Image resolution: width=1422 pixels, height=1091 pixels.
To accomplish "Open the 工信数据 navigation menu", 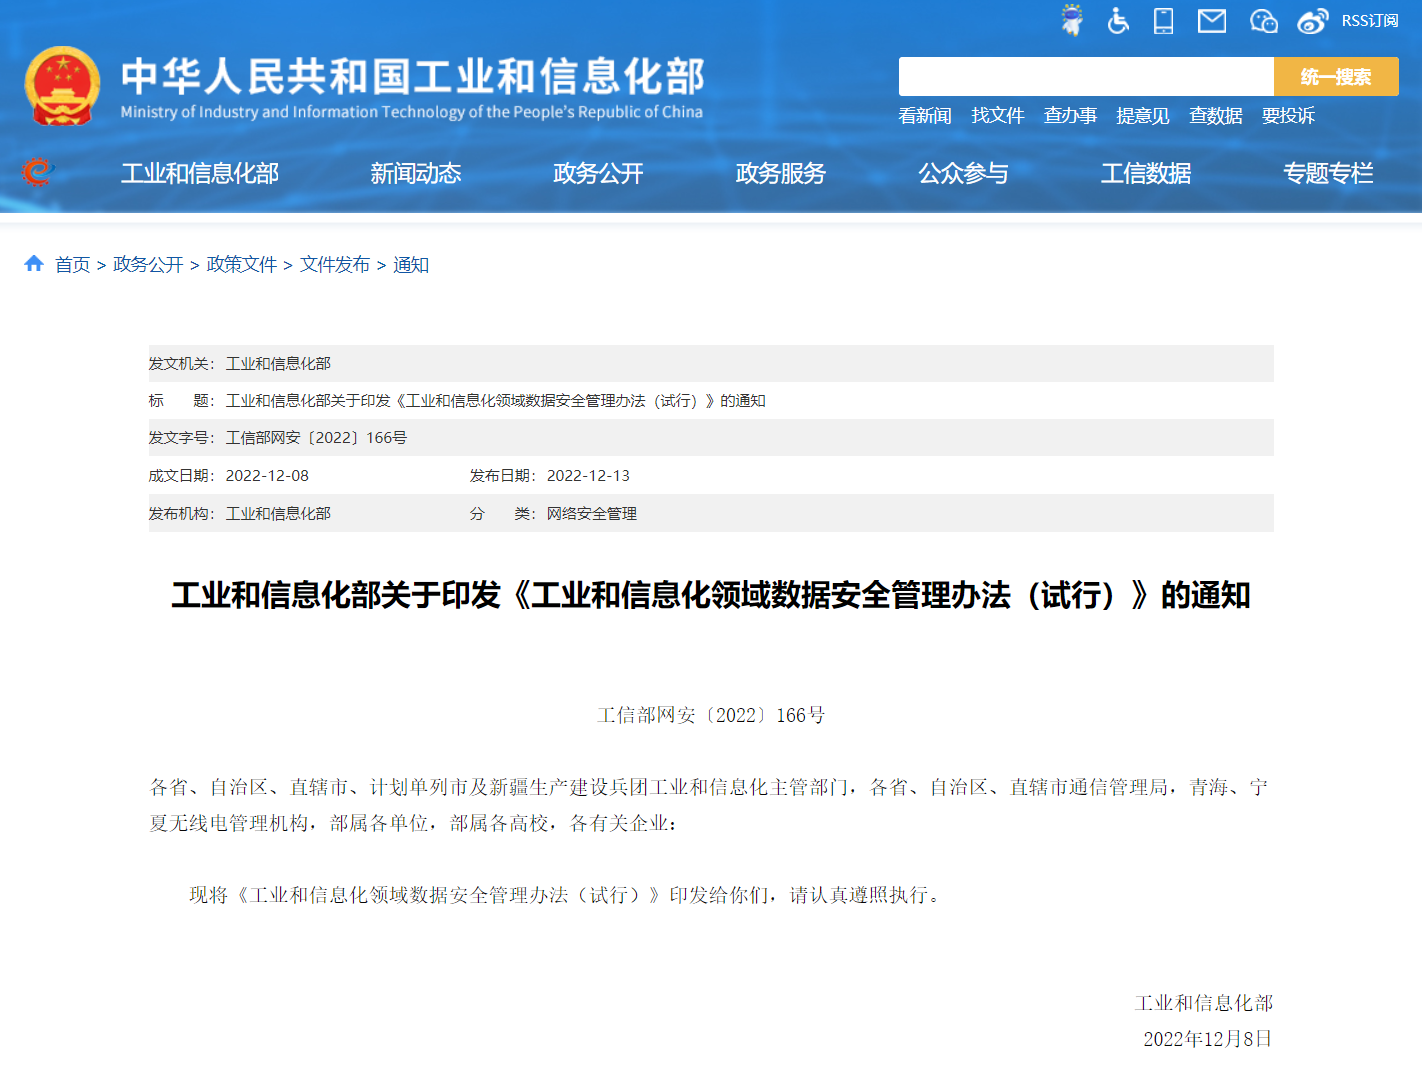I will [1145, 174].
